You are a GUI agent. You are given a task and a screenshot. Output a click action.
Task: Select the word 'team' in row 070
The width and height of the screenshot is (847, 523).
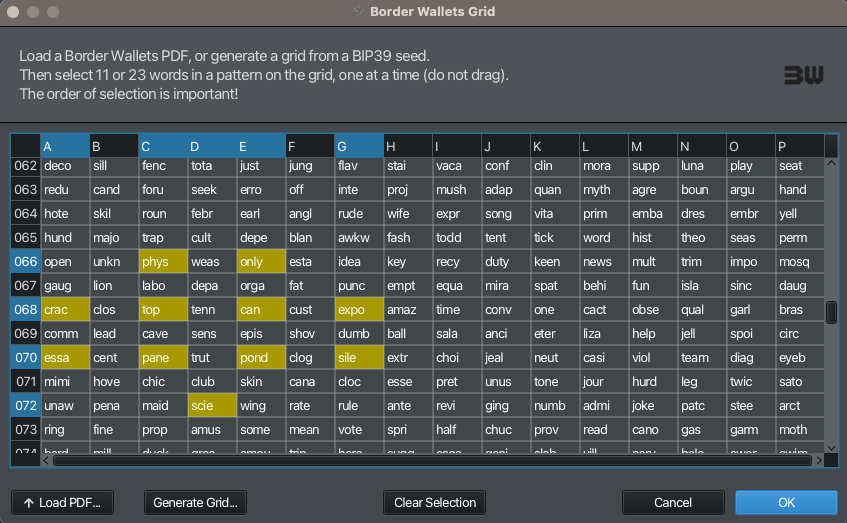(x=702, y=358)
